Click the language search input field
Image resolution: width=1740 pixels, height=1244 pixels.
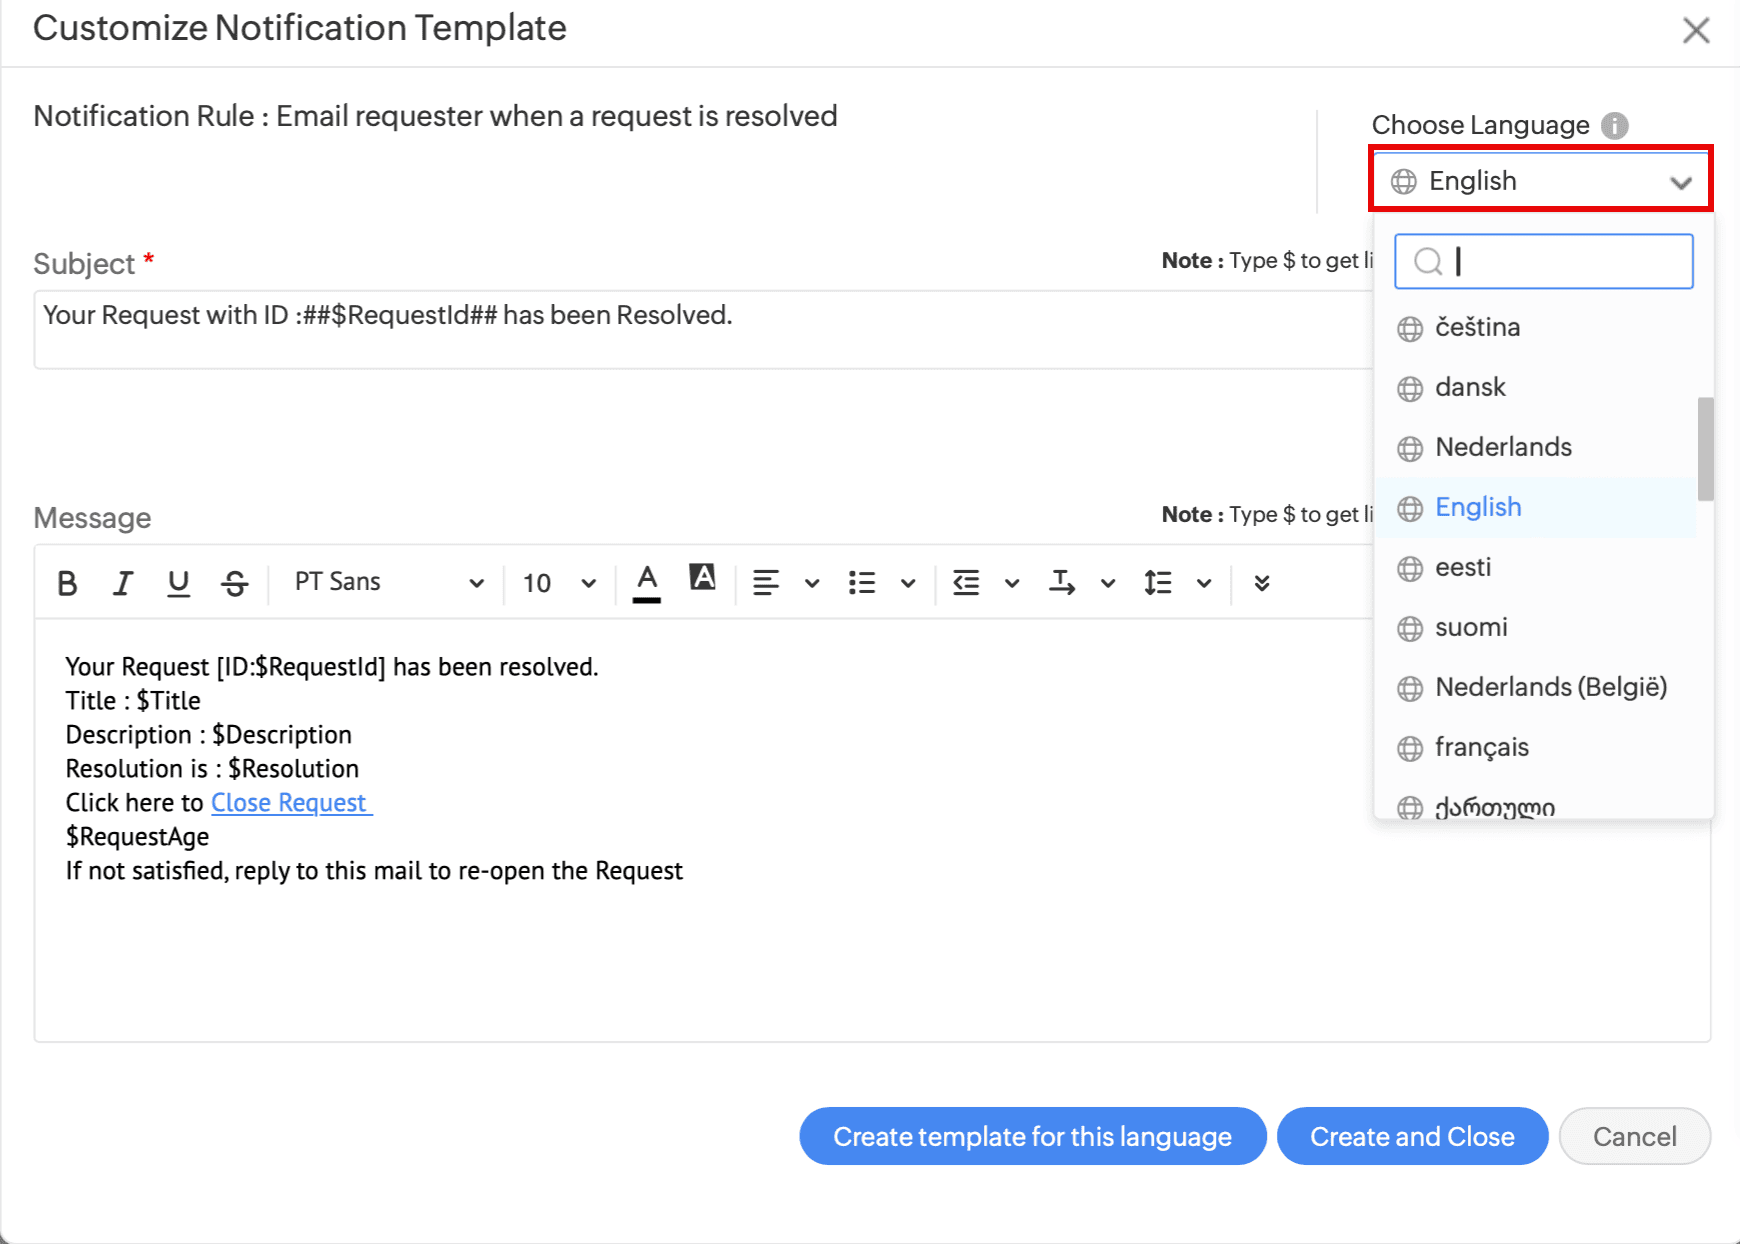point(1560,262)
